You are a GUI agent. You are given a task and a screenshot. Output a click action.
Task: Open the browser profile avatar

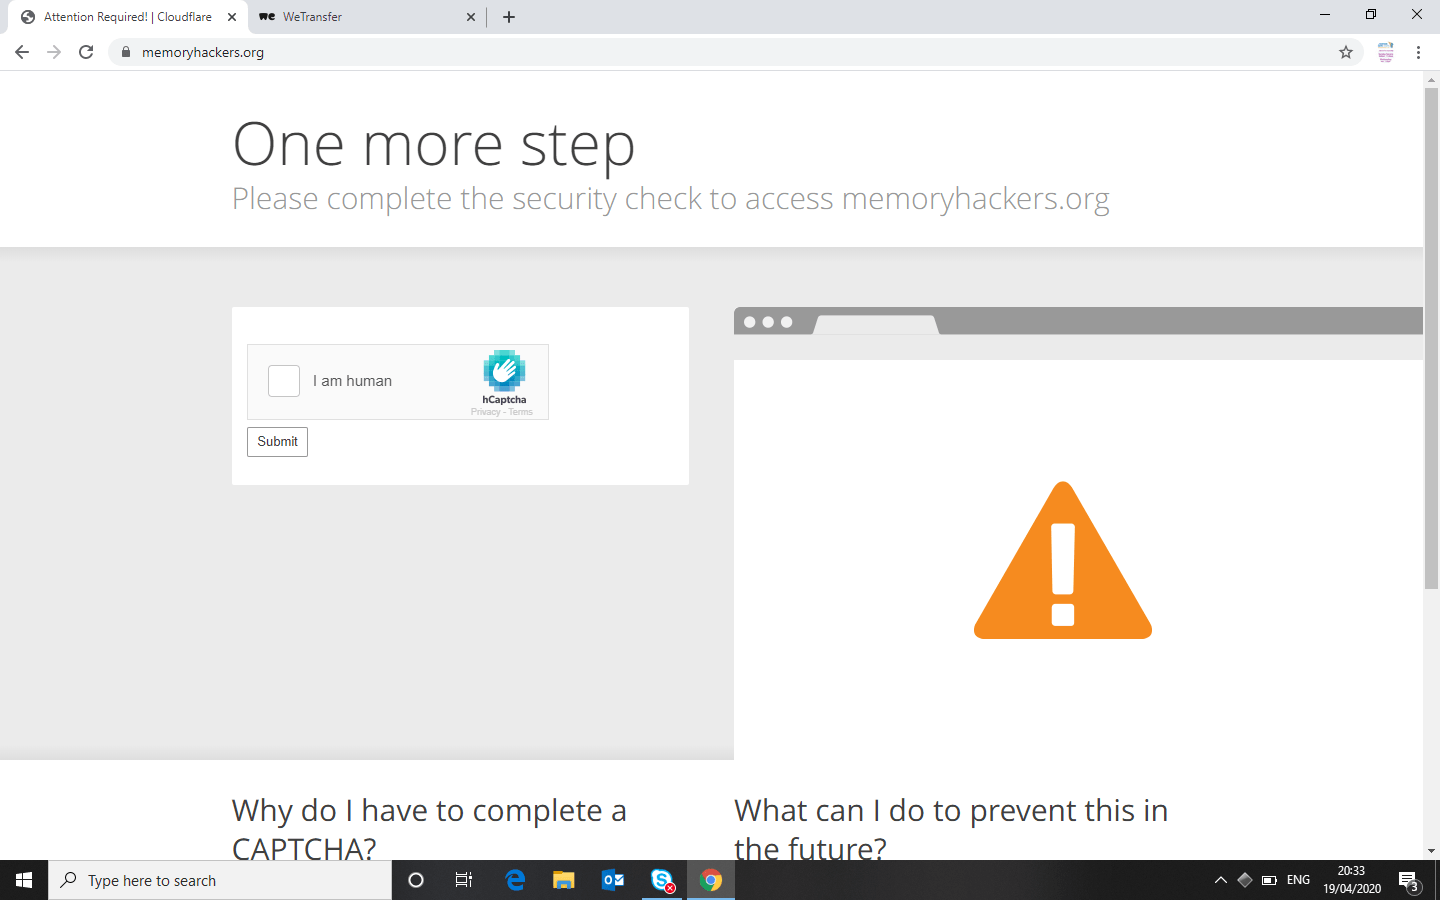[x=1386, y=52]
